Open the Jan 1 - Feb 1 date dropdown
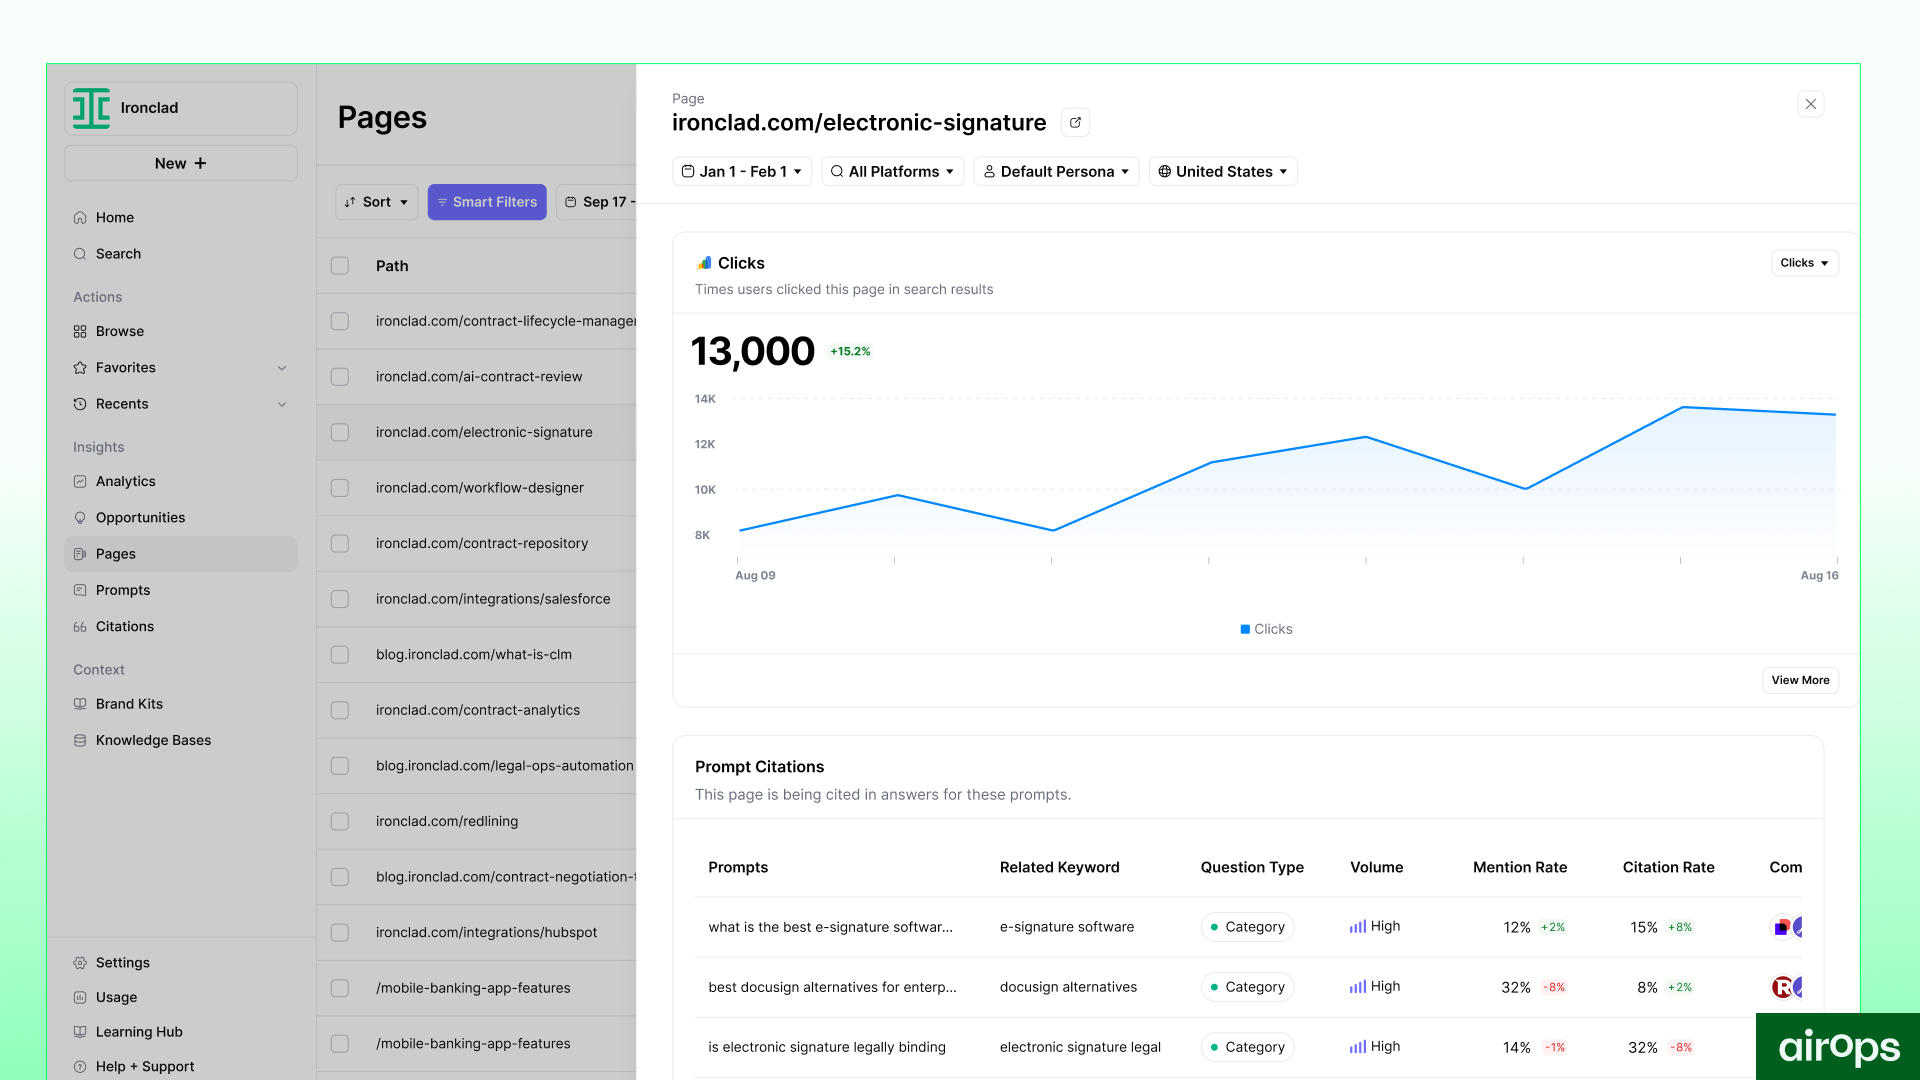Viewport: 1920px width, 1080px height. point(741,172)
